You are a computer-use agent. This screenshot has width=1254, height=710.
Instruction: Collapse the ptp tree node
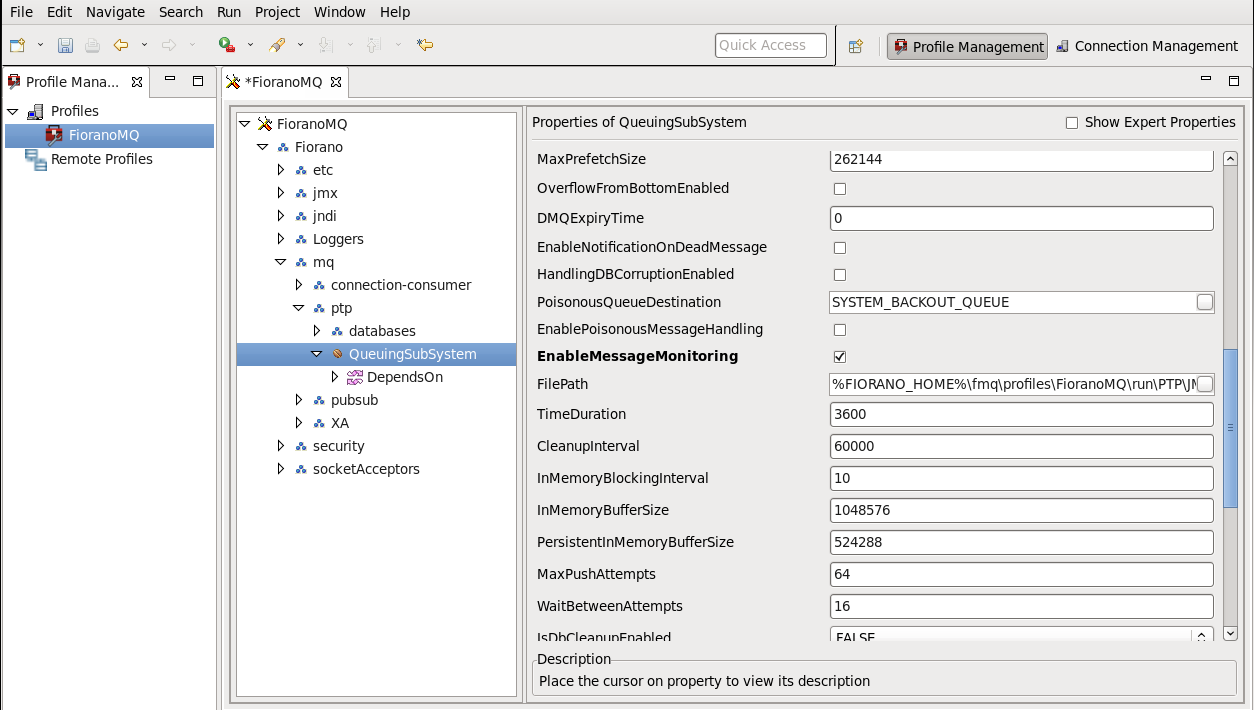tap(299, 308)
